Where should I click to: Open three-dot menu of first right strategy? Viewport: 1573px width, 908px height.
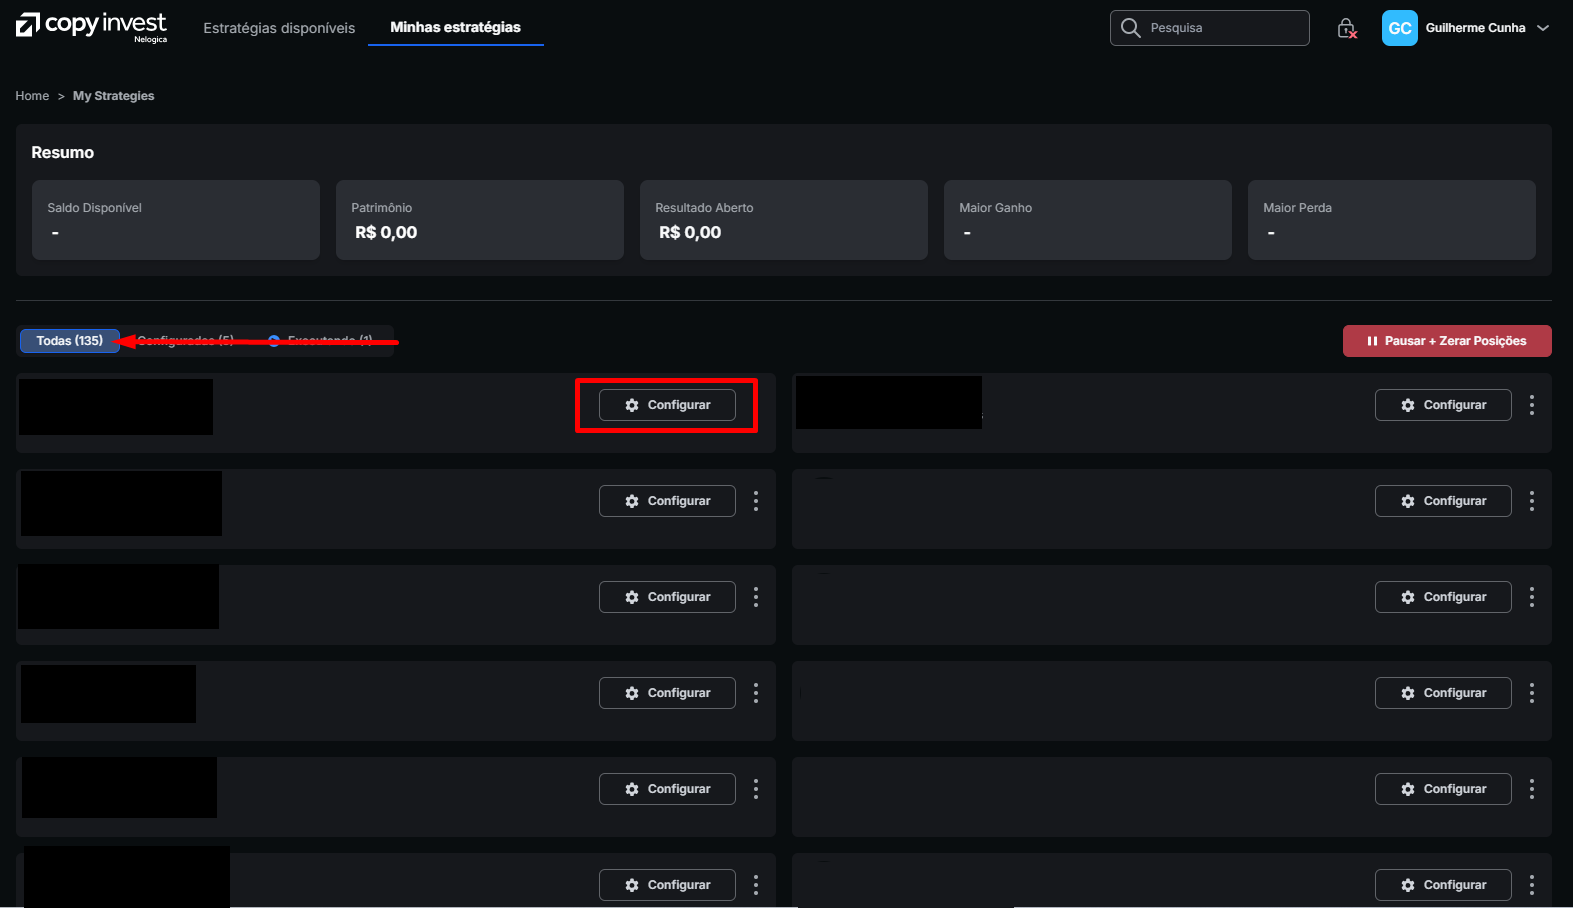pyautogui.click(x=1532, y=405)
